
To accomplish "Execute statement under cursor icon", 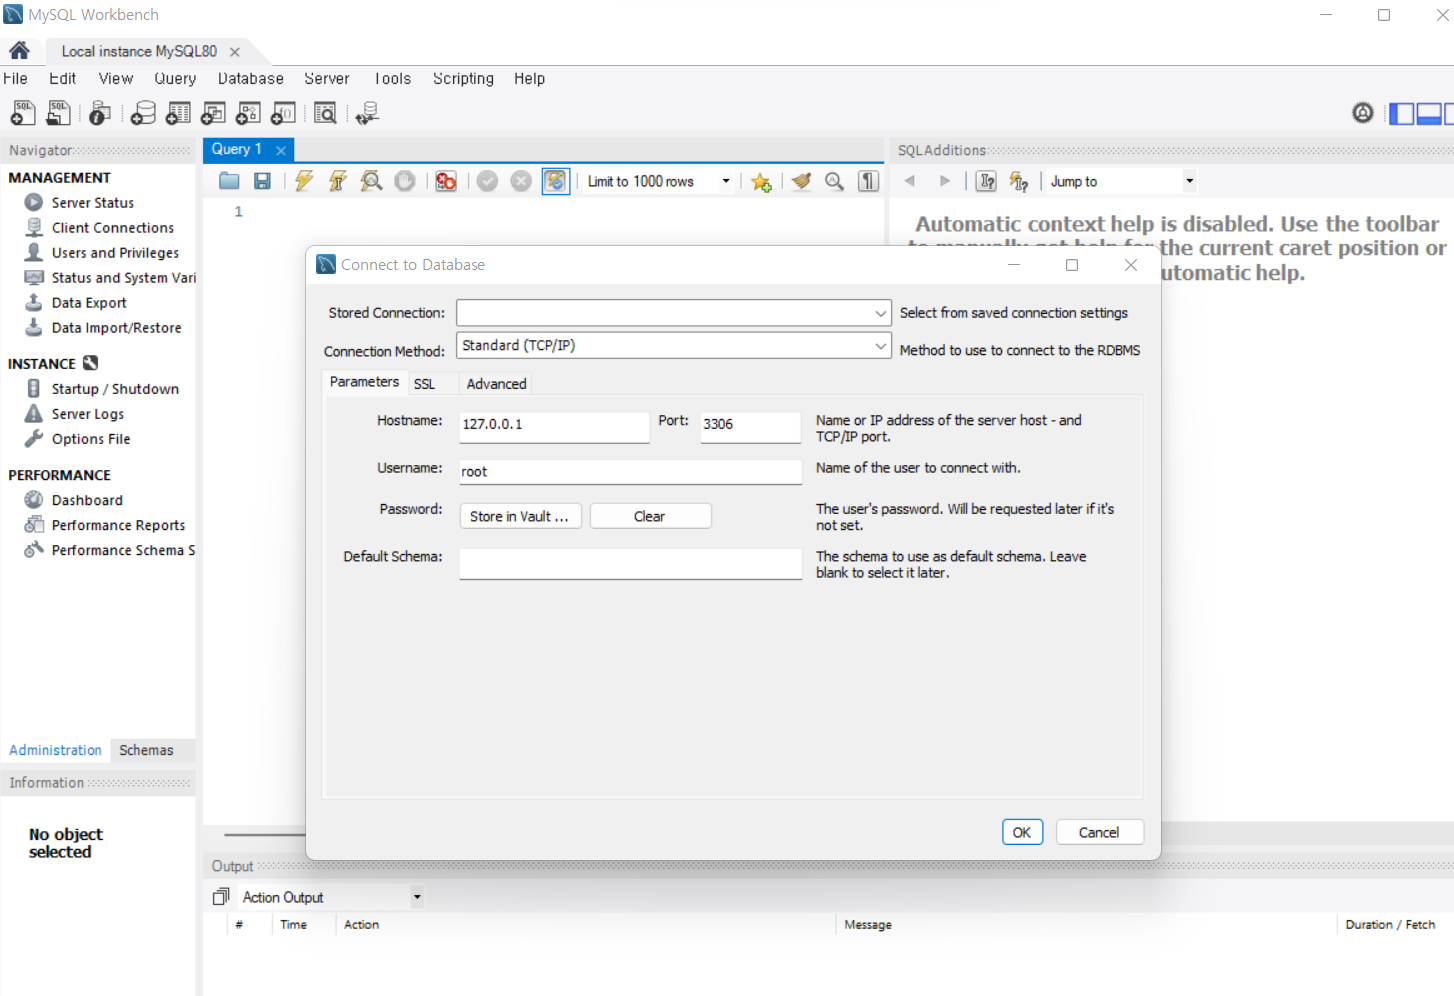I will (337, 181).
